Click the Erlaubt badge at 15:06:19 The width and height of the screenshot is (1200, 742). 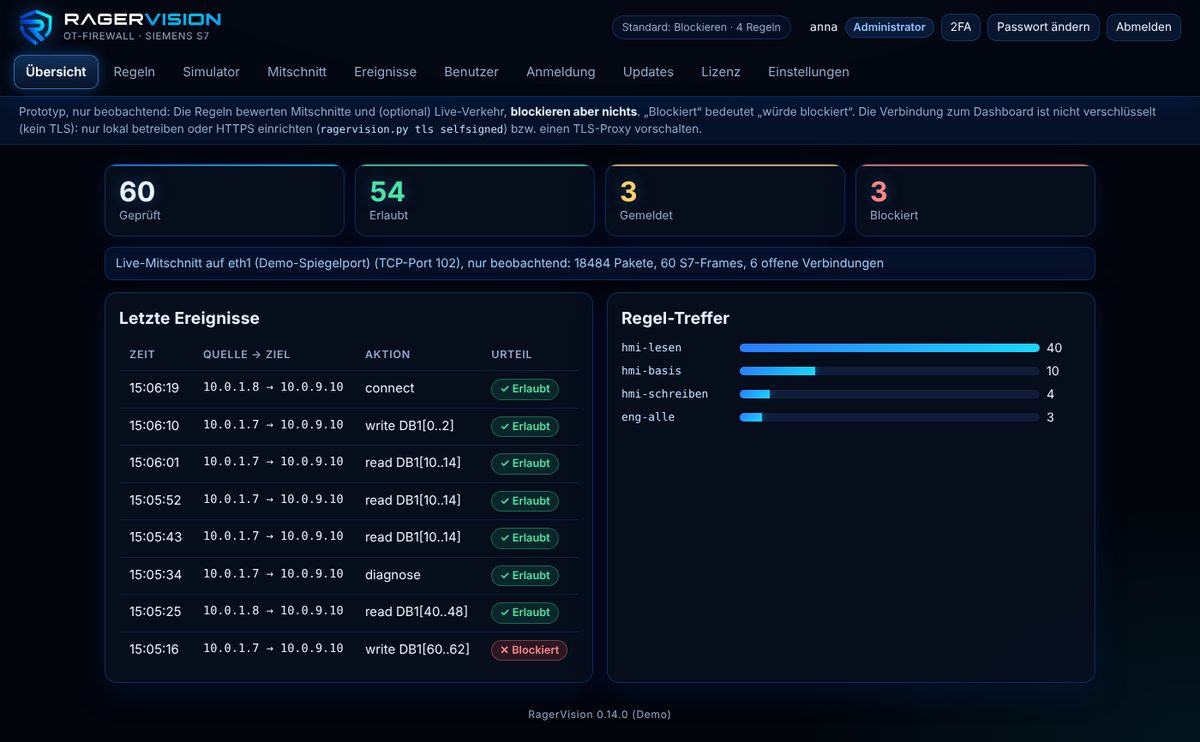pyautogui.click(x=525, y=389)
